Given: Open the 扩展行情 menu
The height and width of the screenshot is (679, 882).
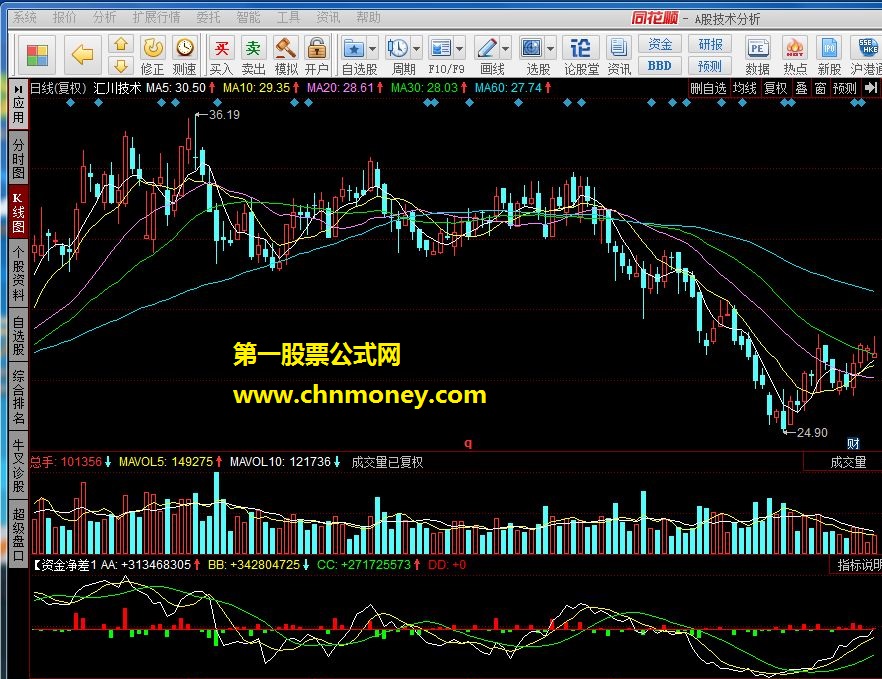Looking at the screenshot, I should tap(156, 17).
